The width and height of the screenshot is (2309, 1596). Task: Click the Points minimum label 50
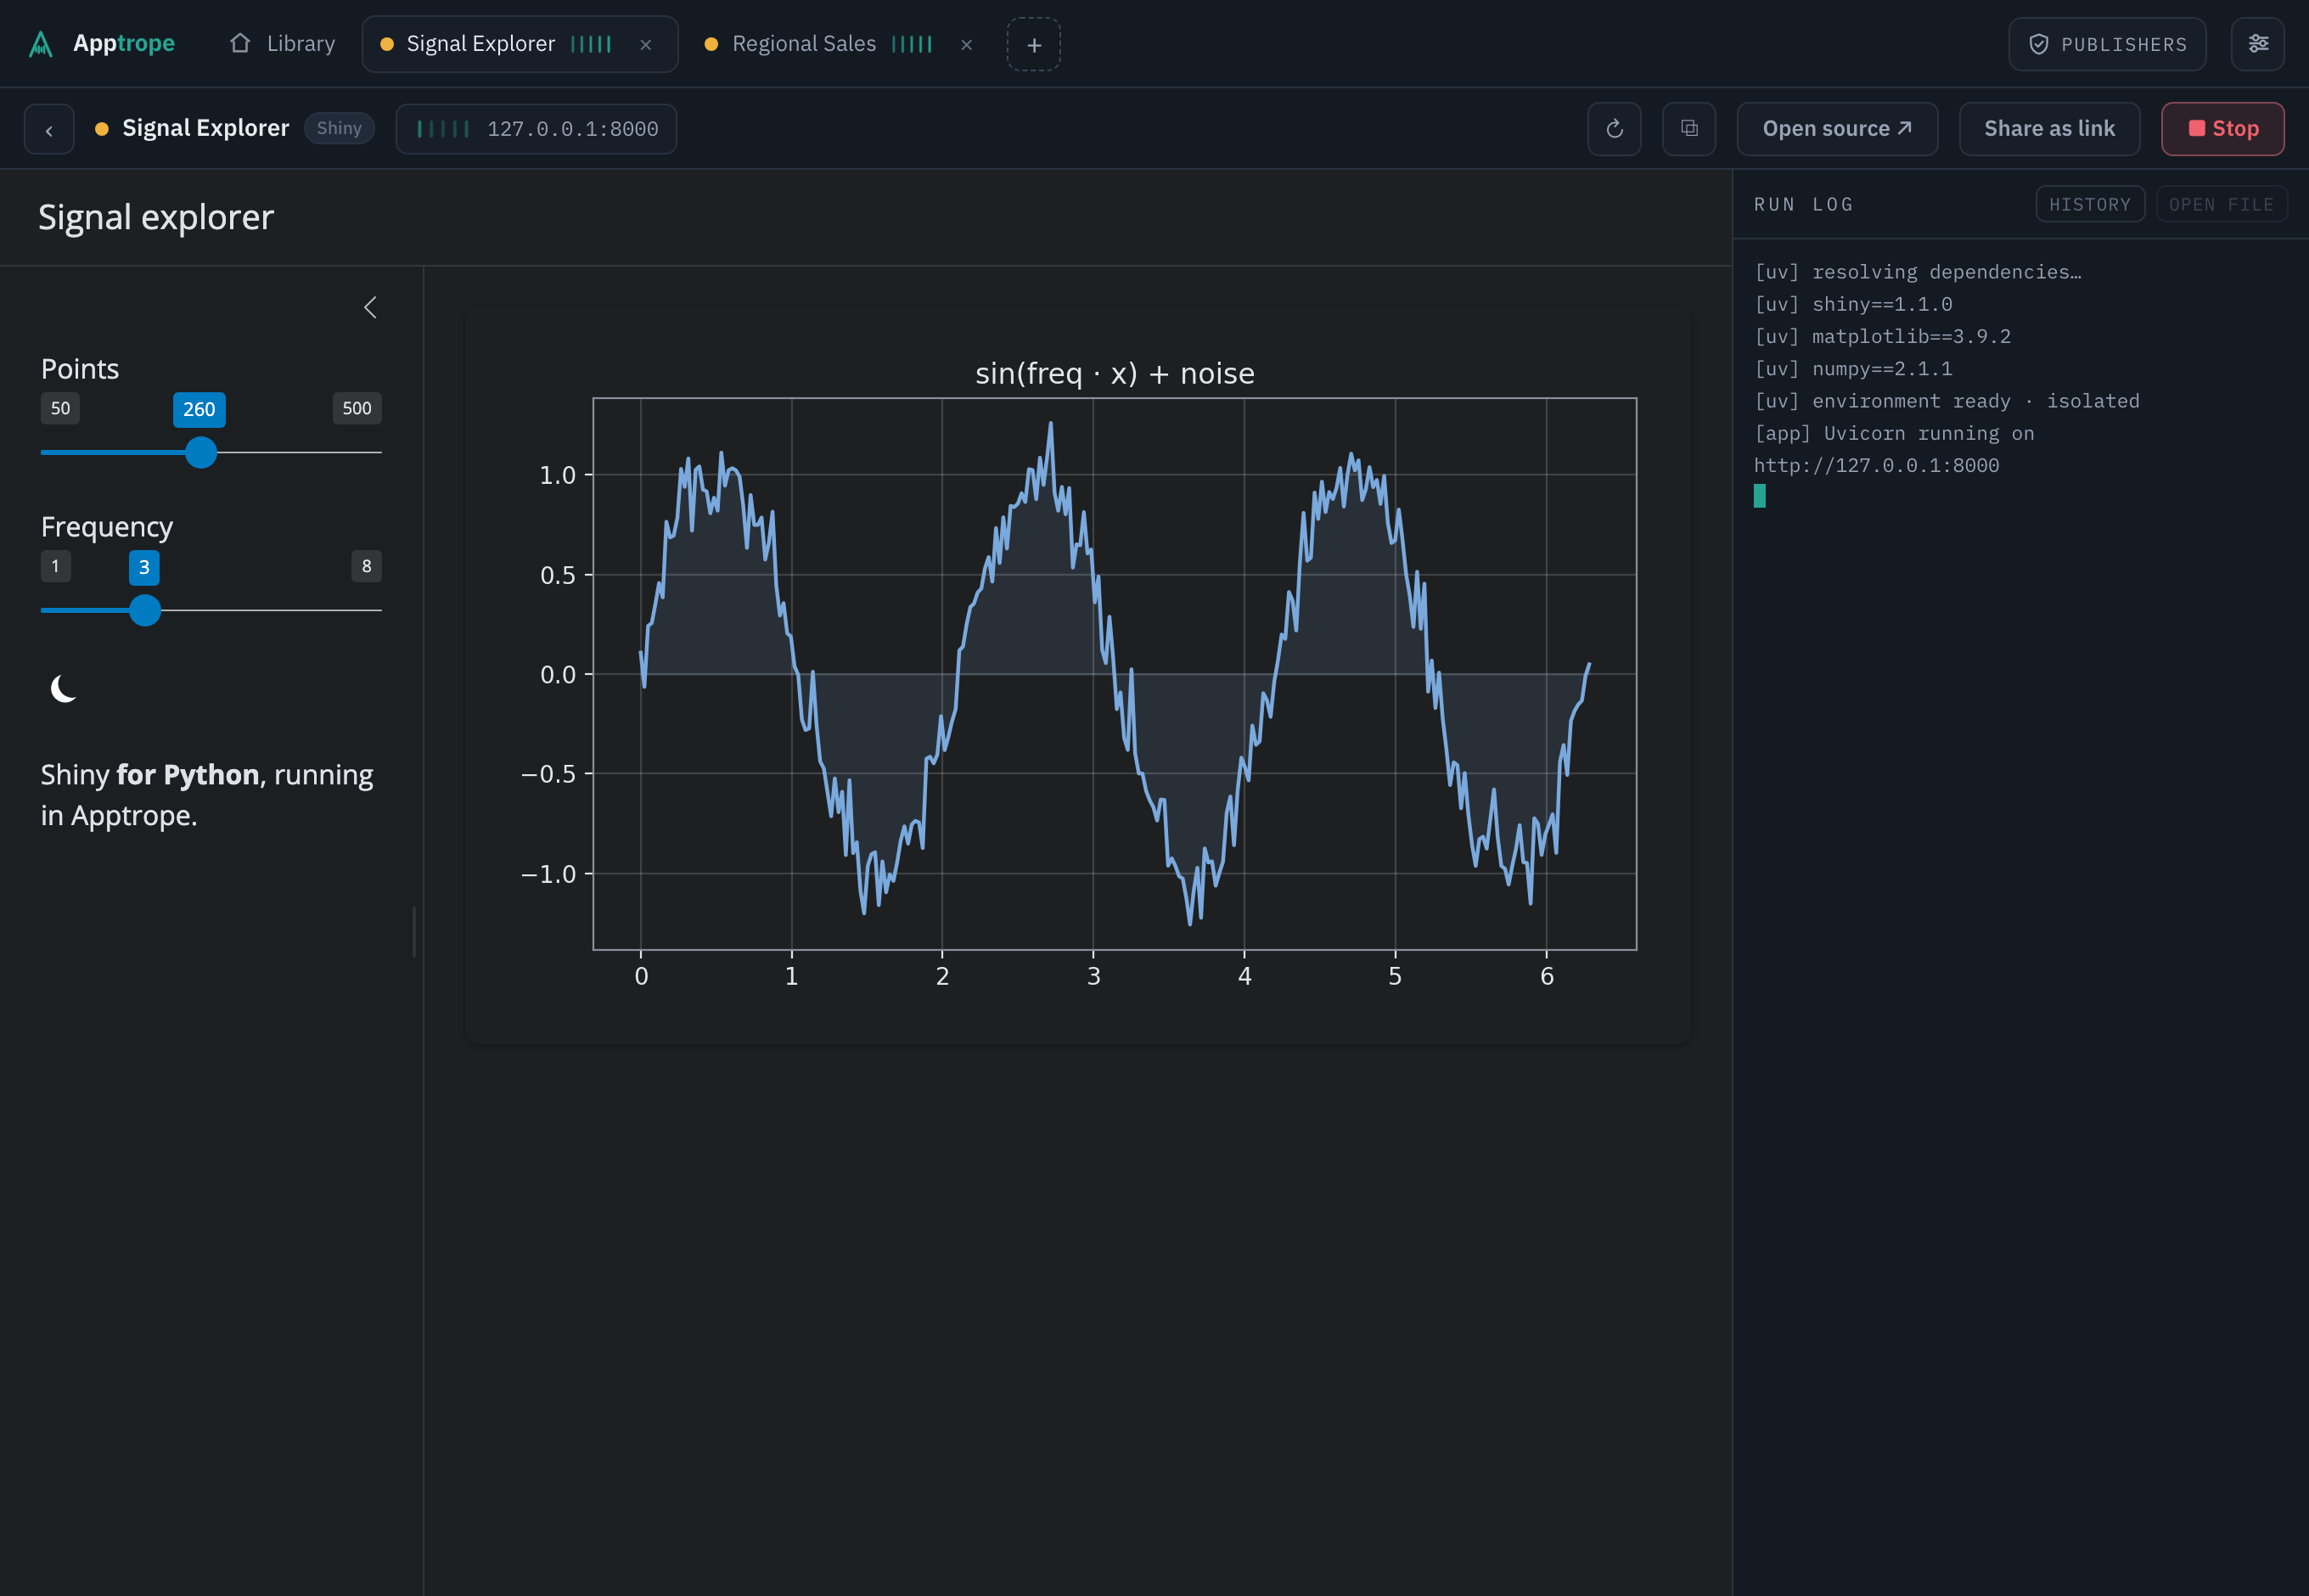click(x=60, y=408)
